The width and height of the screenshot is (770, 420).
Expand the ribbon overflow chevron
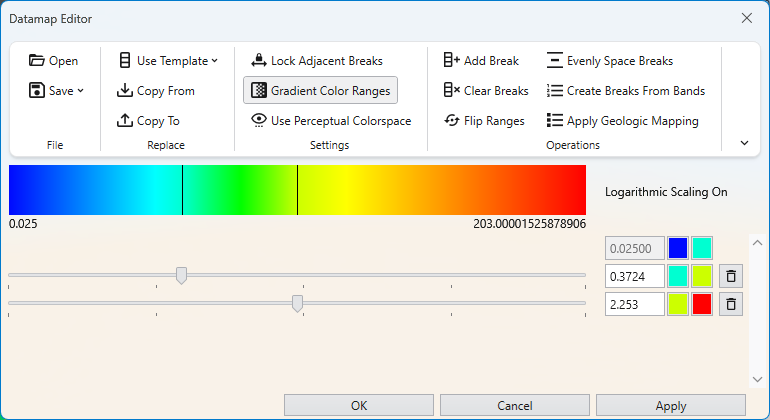[744, 143]
